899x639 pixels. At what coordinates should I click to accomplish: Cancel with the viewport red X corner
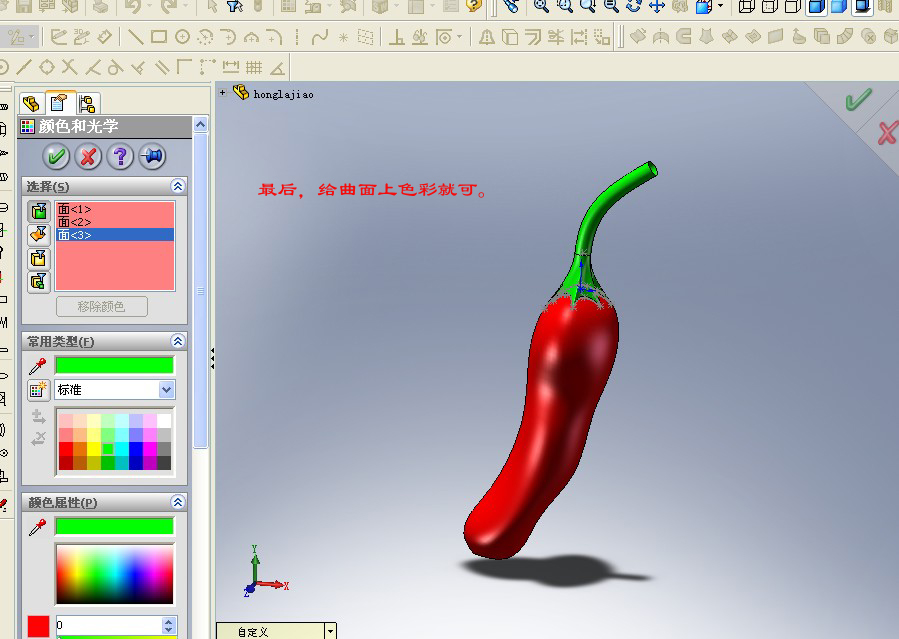click(887, 133)
